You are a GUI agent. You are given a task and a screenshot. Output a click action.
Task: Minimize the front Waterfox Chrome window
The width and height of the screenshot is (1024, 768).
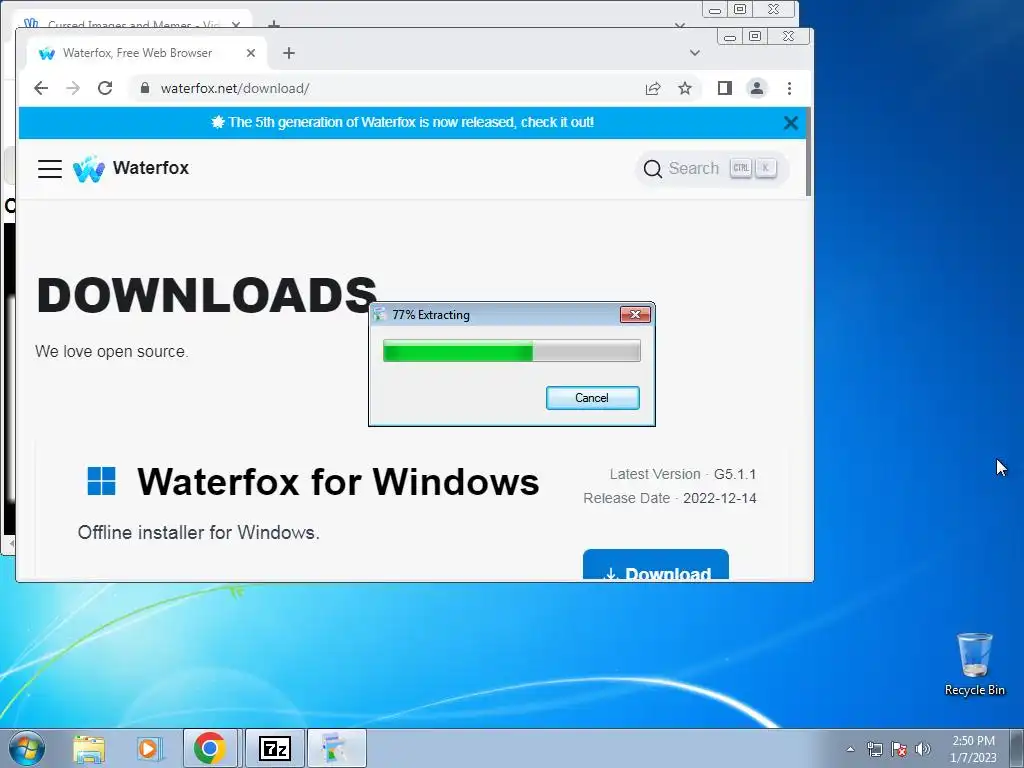[729, 37]
